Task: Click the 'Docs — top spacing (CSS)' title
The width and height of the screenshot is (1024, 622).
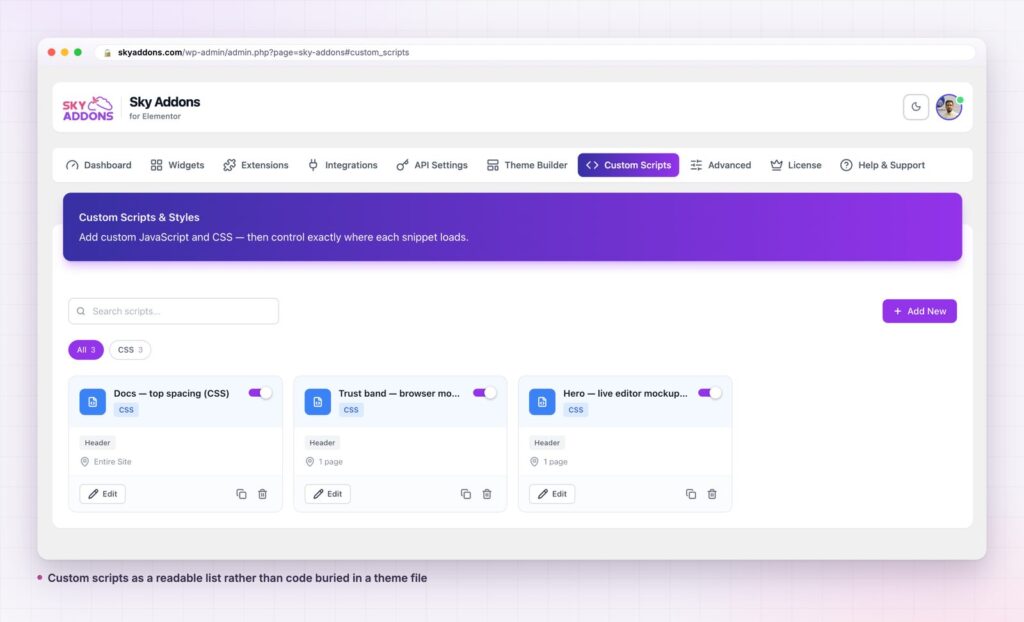Action: (171, 393)
